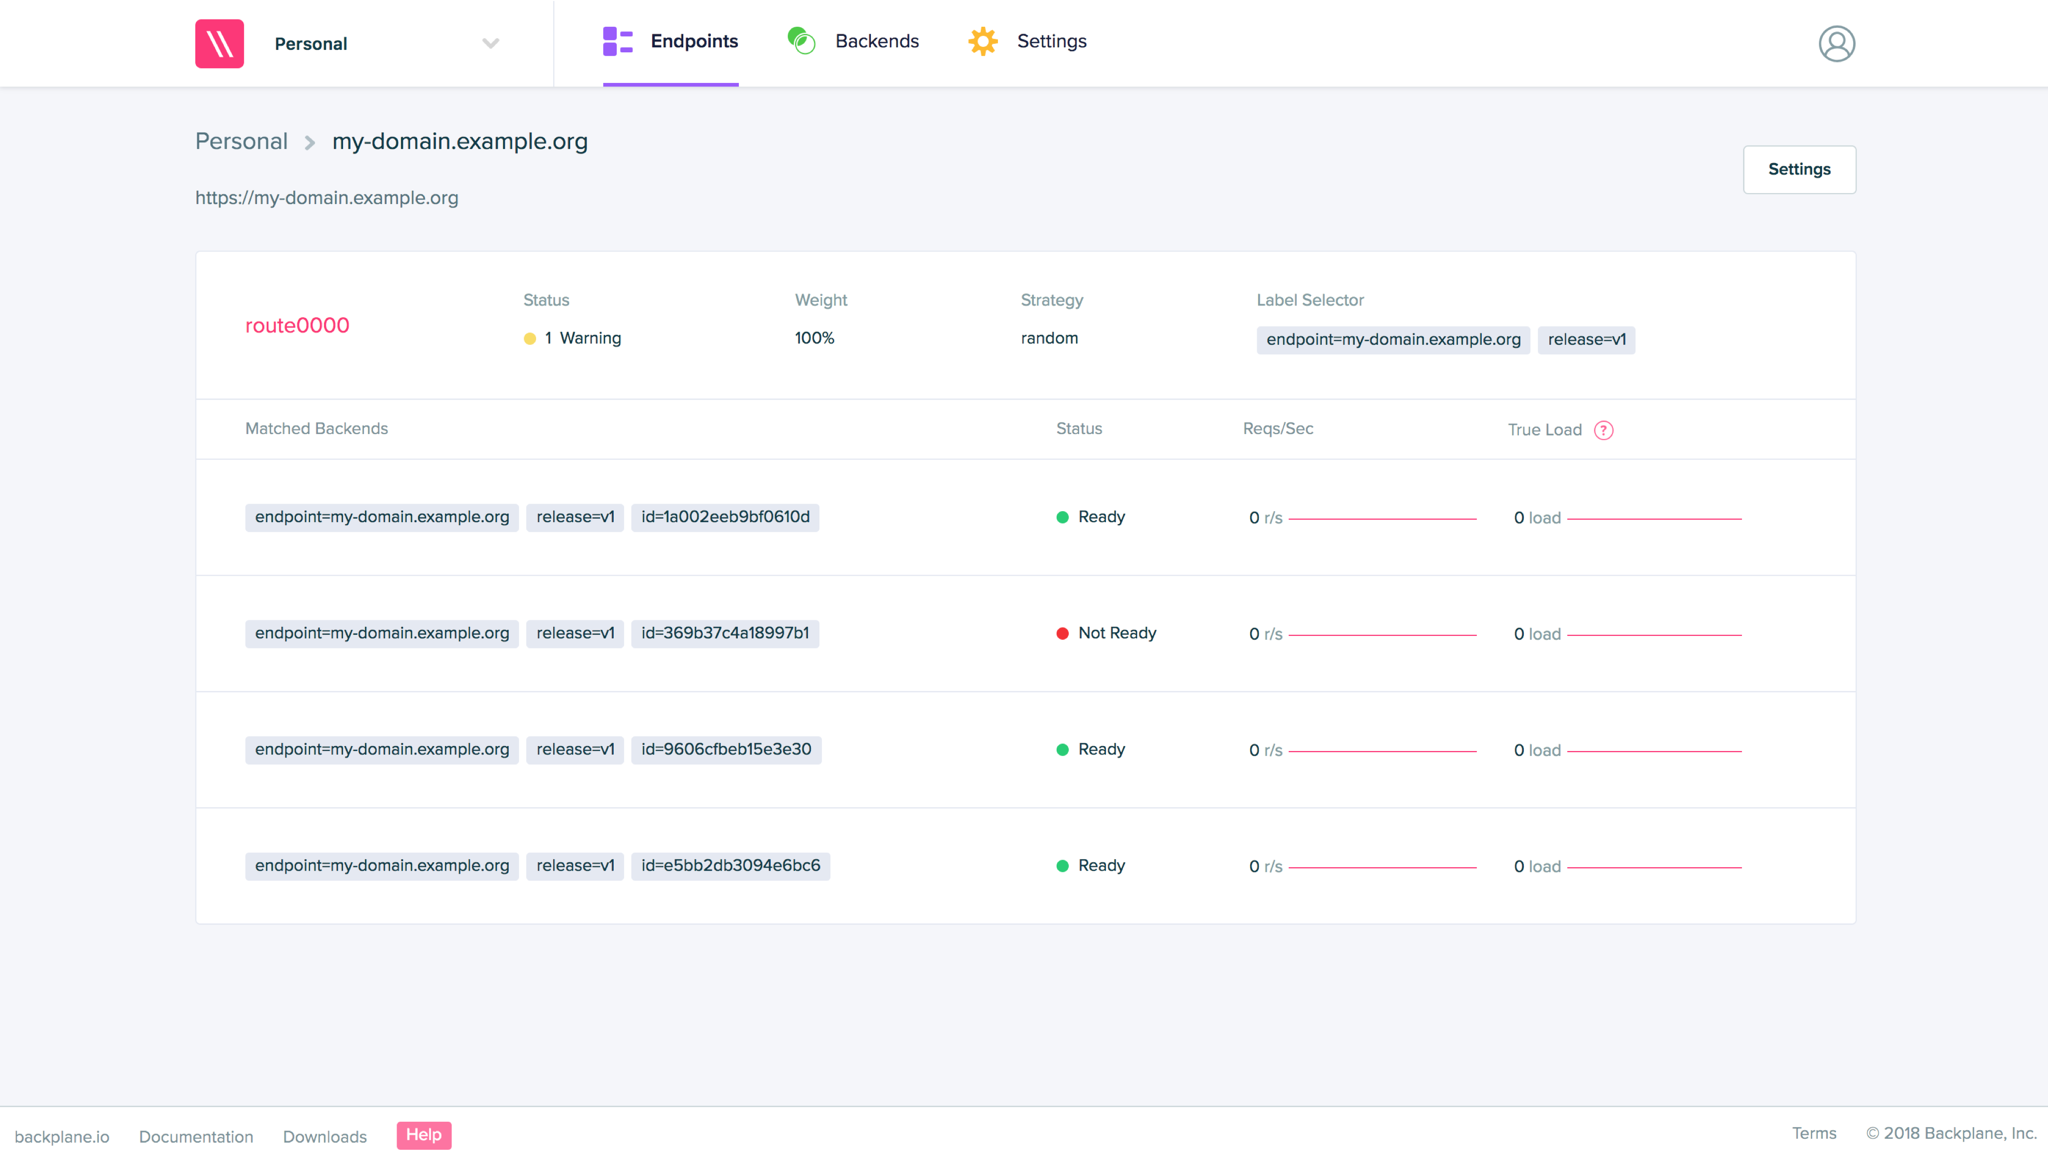Click the Backplane pink logo icon
This screenshot has width=2048, height=1164.
coord(219,43)
